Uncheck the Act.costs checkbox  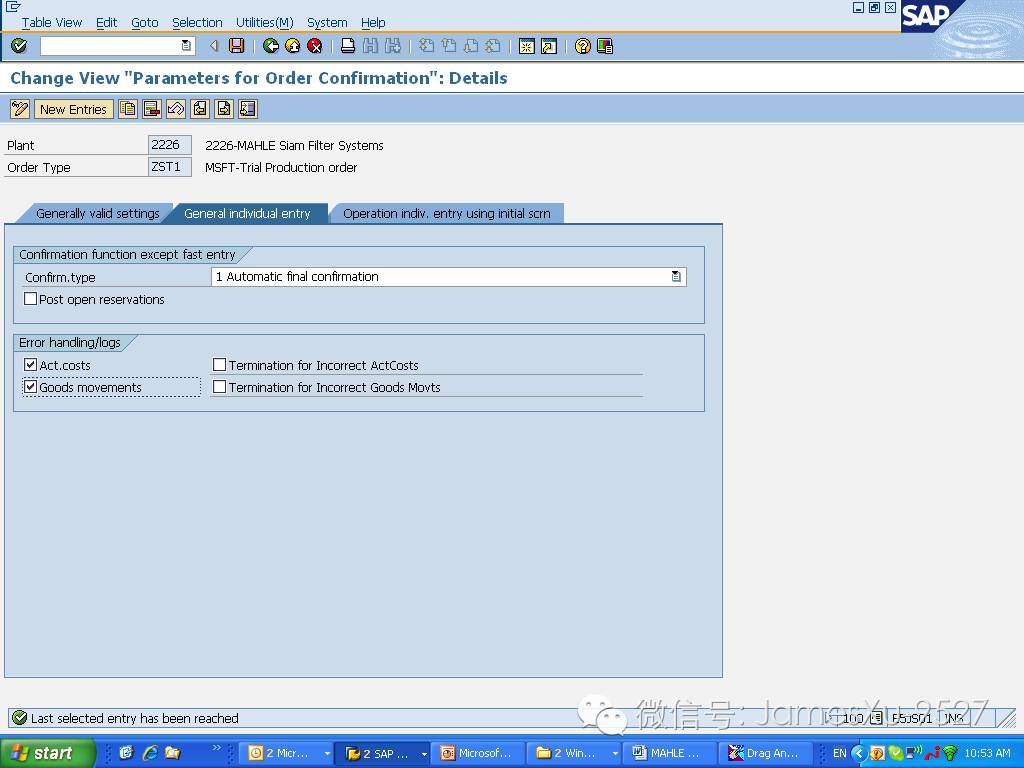tap(30, 364)
